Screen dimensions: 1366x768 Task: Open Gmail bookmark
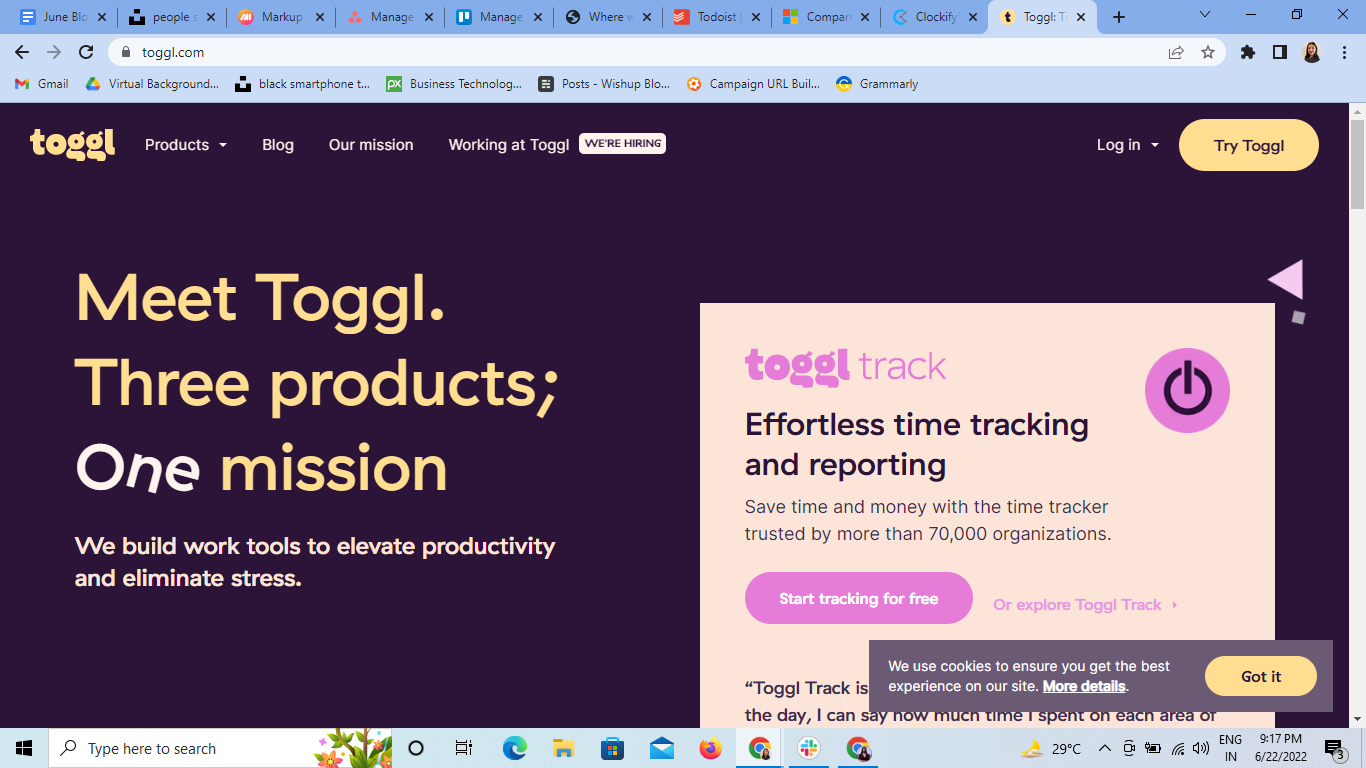coord(42,84)
